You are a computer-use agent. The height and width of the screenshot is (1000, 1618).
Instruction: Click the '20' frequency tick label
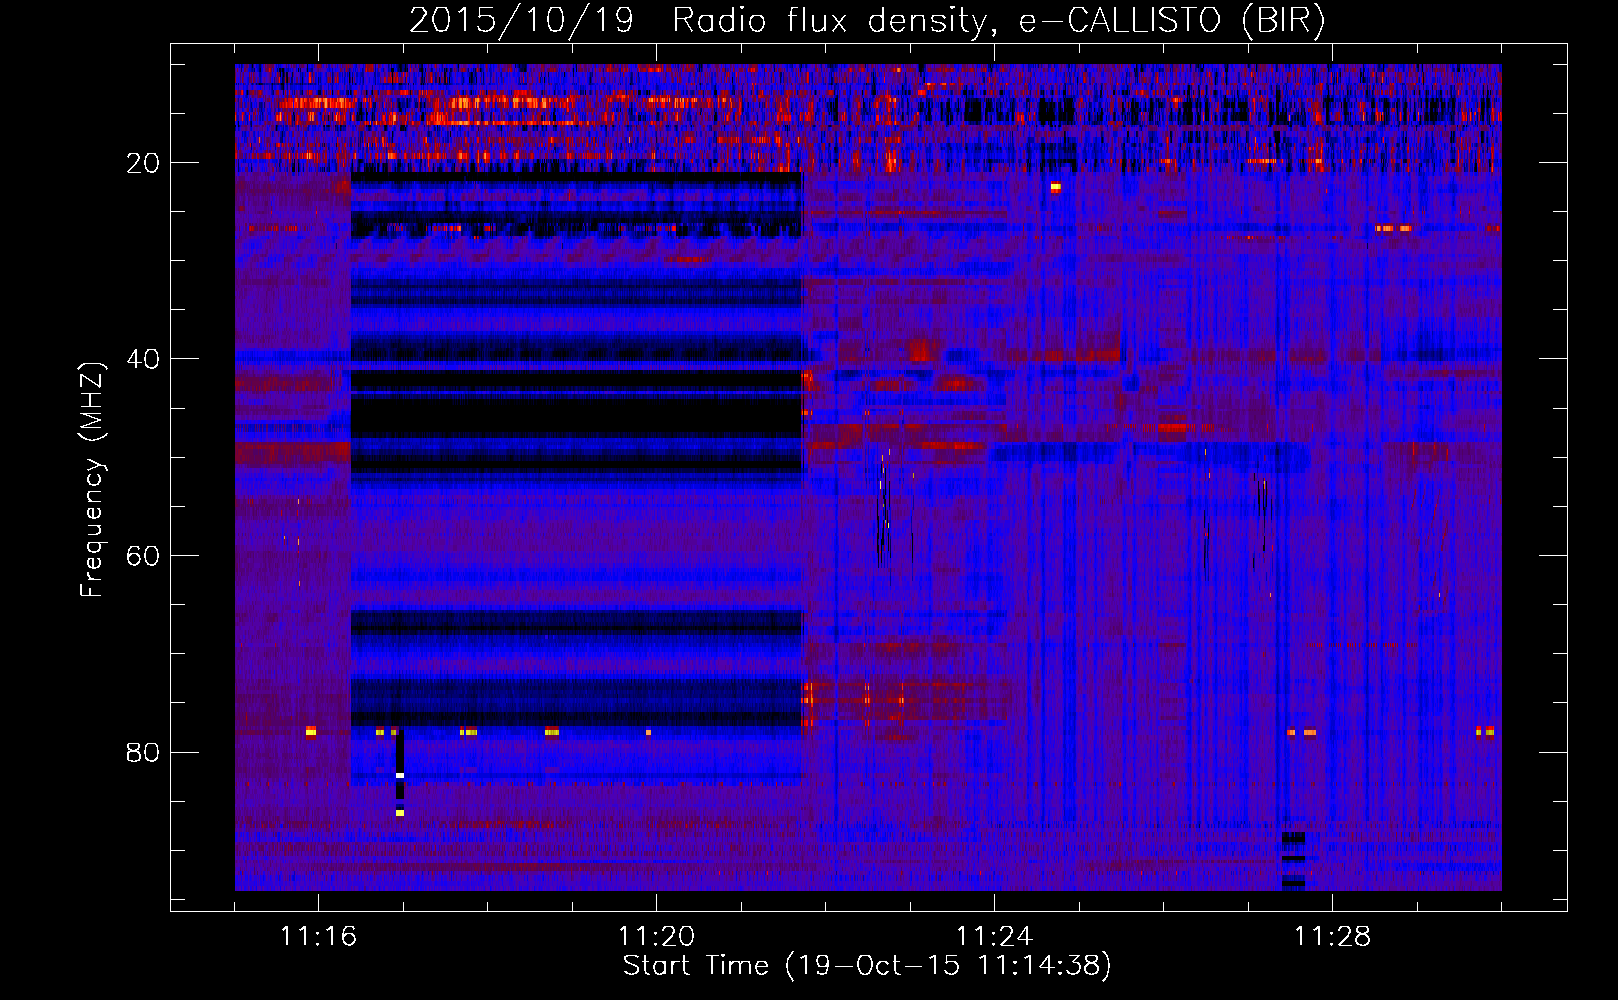[x=144, y=163]
